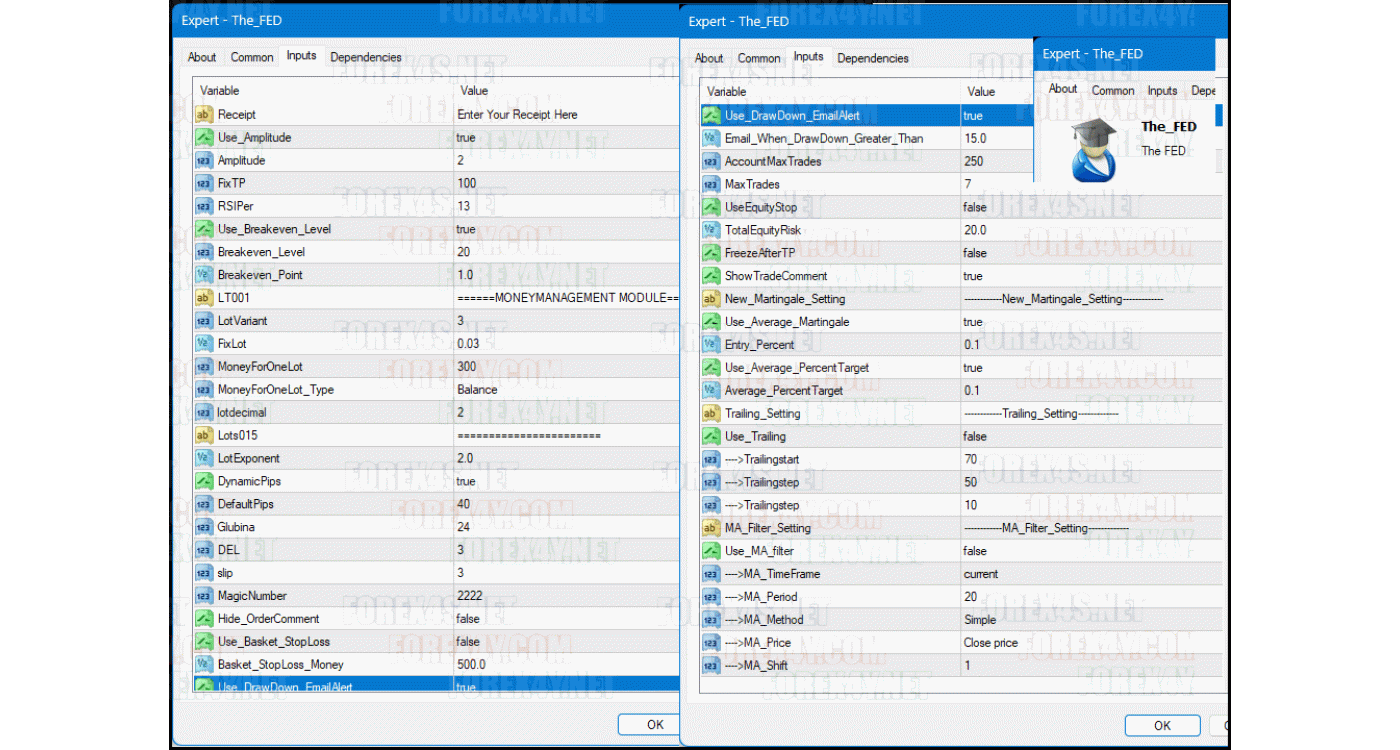1400x750 pixels.
Task: Click the LotExponent row icon
Action: tap(204, 459)
